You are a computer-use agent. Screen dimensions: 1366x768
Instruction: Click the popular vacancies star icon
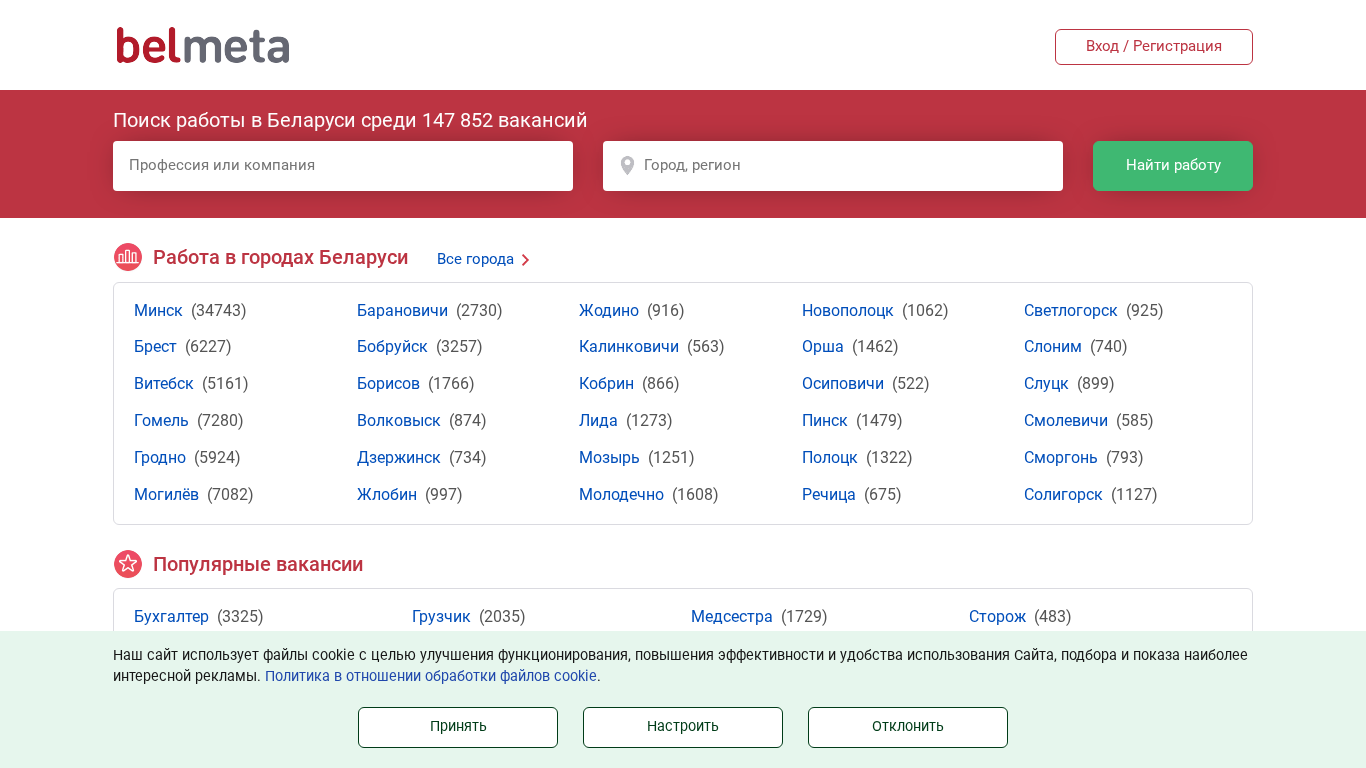[128, 564]
